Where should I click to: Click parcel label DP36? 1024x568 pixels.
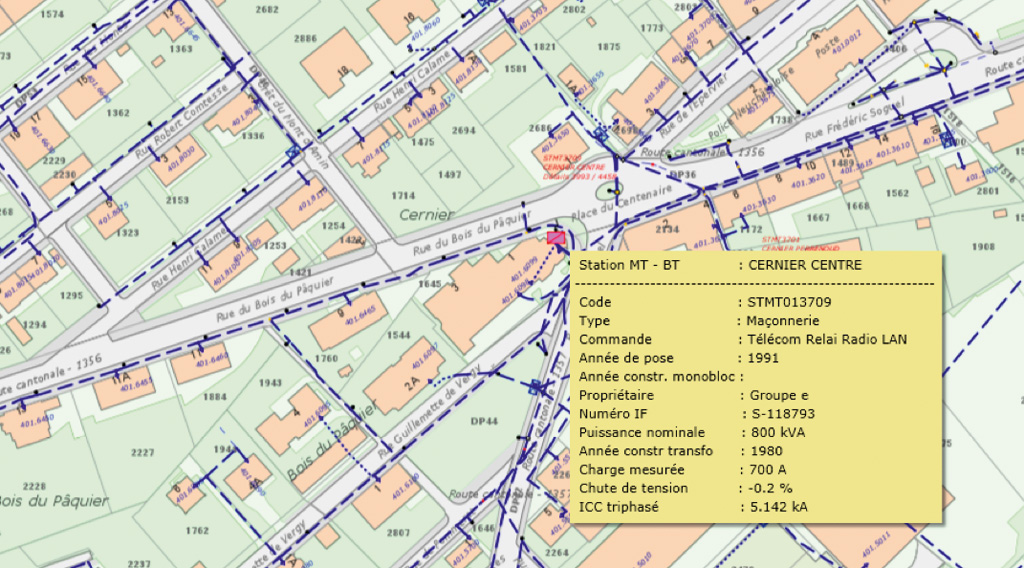682,174
